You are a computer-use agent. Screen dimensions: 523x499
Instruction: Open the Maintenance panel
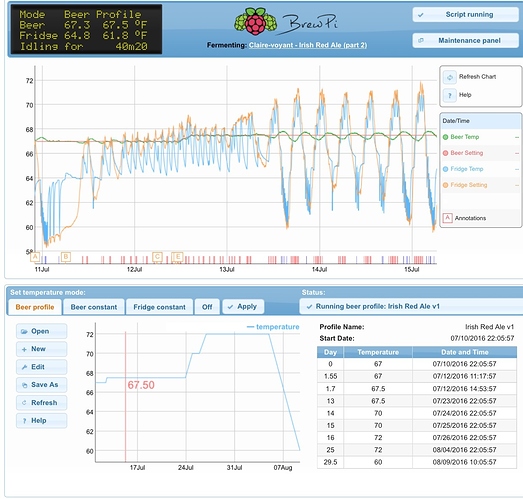click(x=466, y=41)
